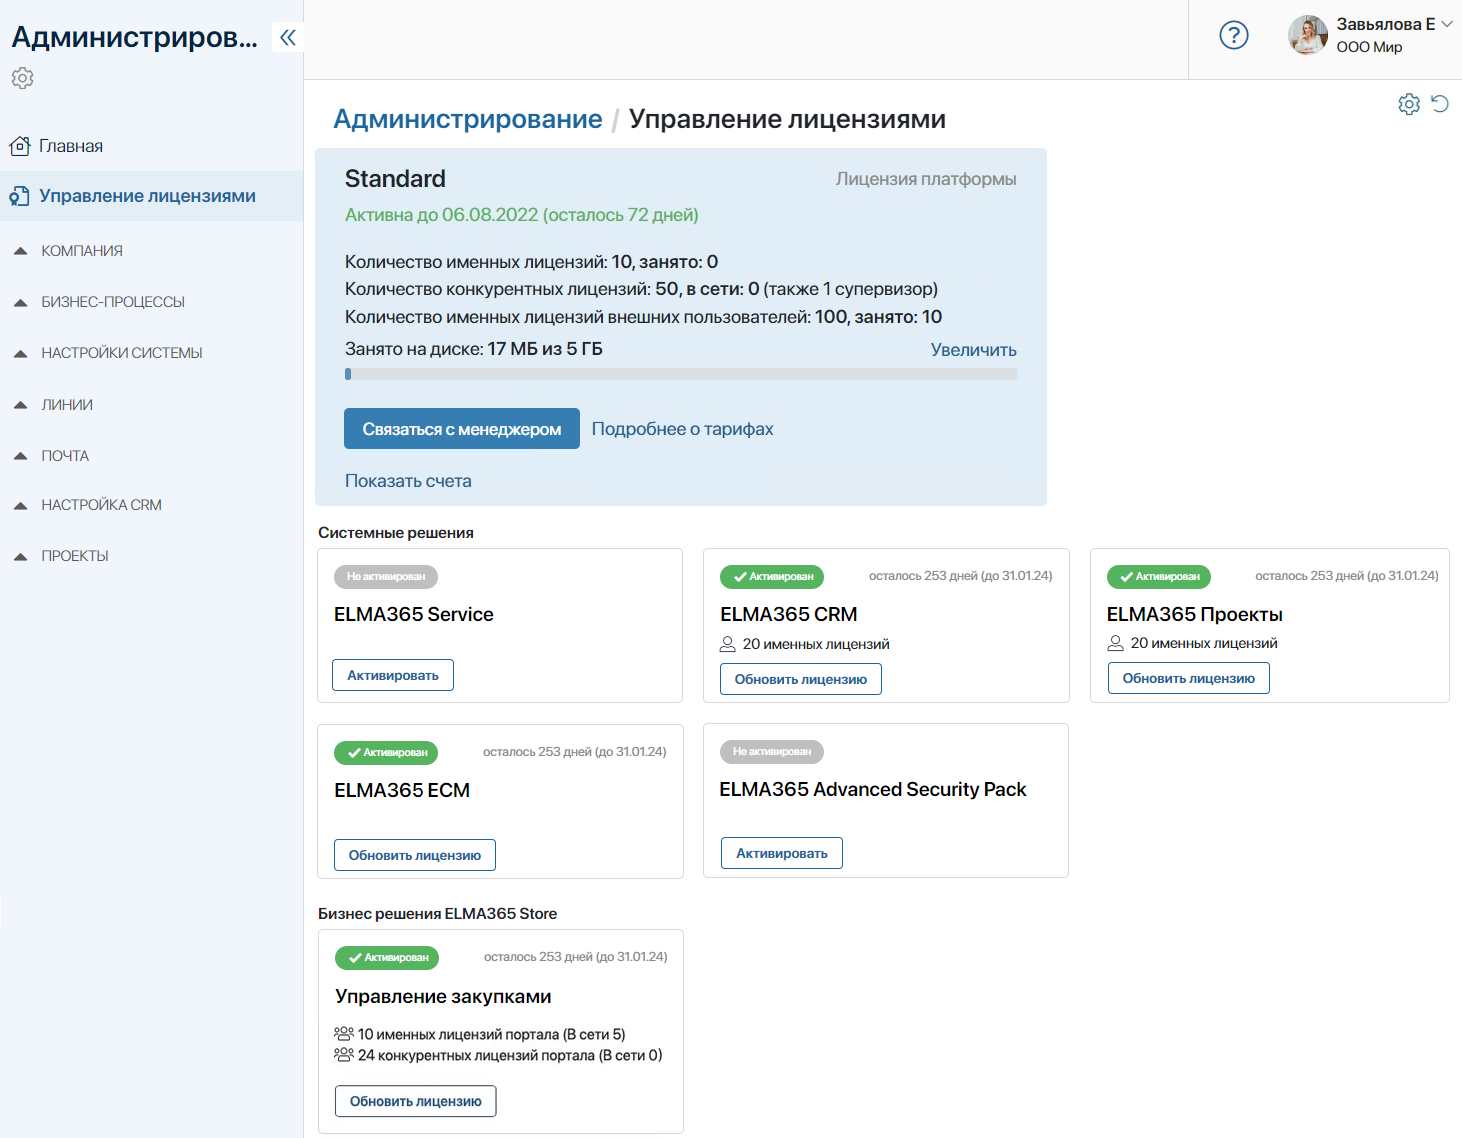Image resolution: width=1462 pixels, height=1138 pixels.
Task: Open the user menu dropdown arrow next to Завьялова Е
Action: 1447,25
